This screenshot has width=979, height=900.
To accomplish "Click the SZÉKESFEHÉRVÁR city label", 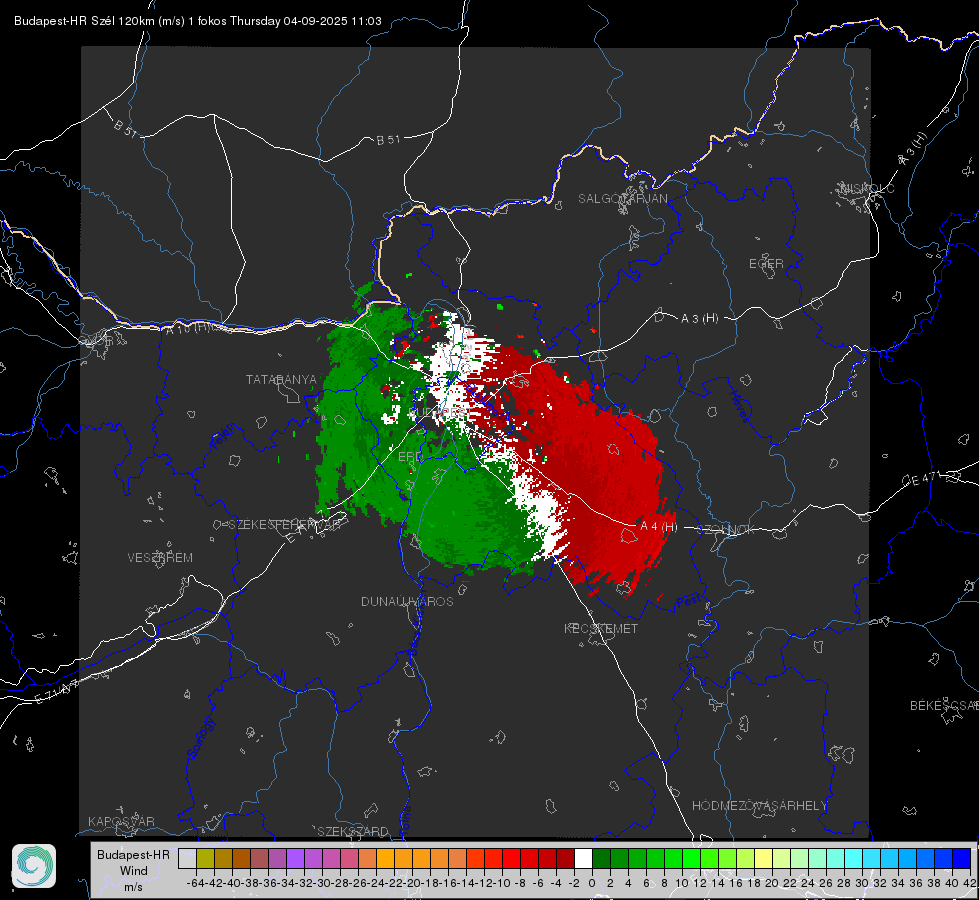I will tap(284, 525).
